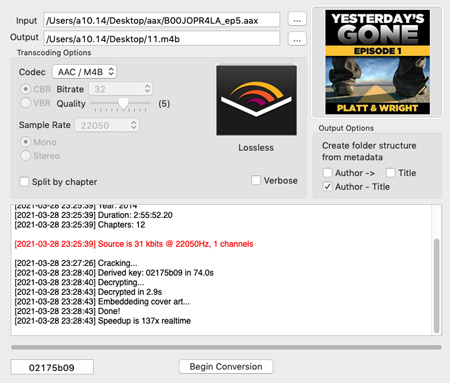Select the CBR radio button
Image resolution: width=450 pixels, height=383 pixels.
pyautogui.click(x=25, y=89)
